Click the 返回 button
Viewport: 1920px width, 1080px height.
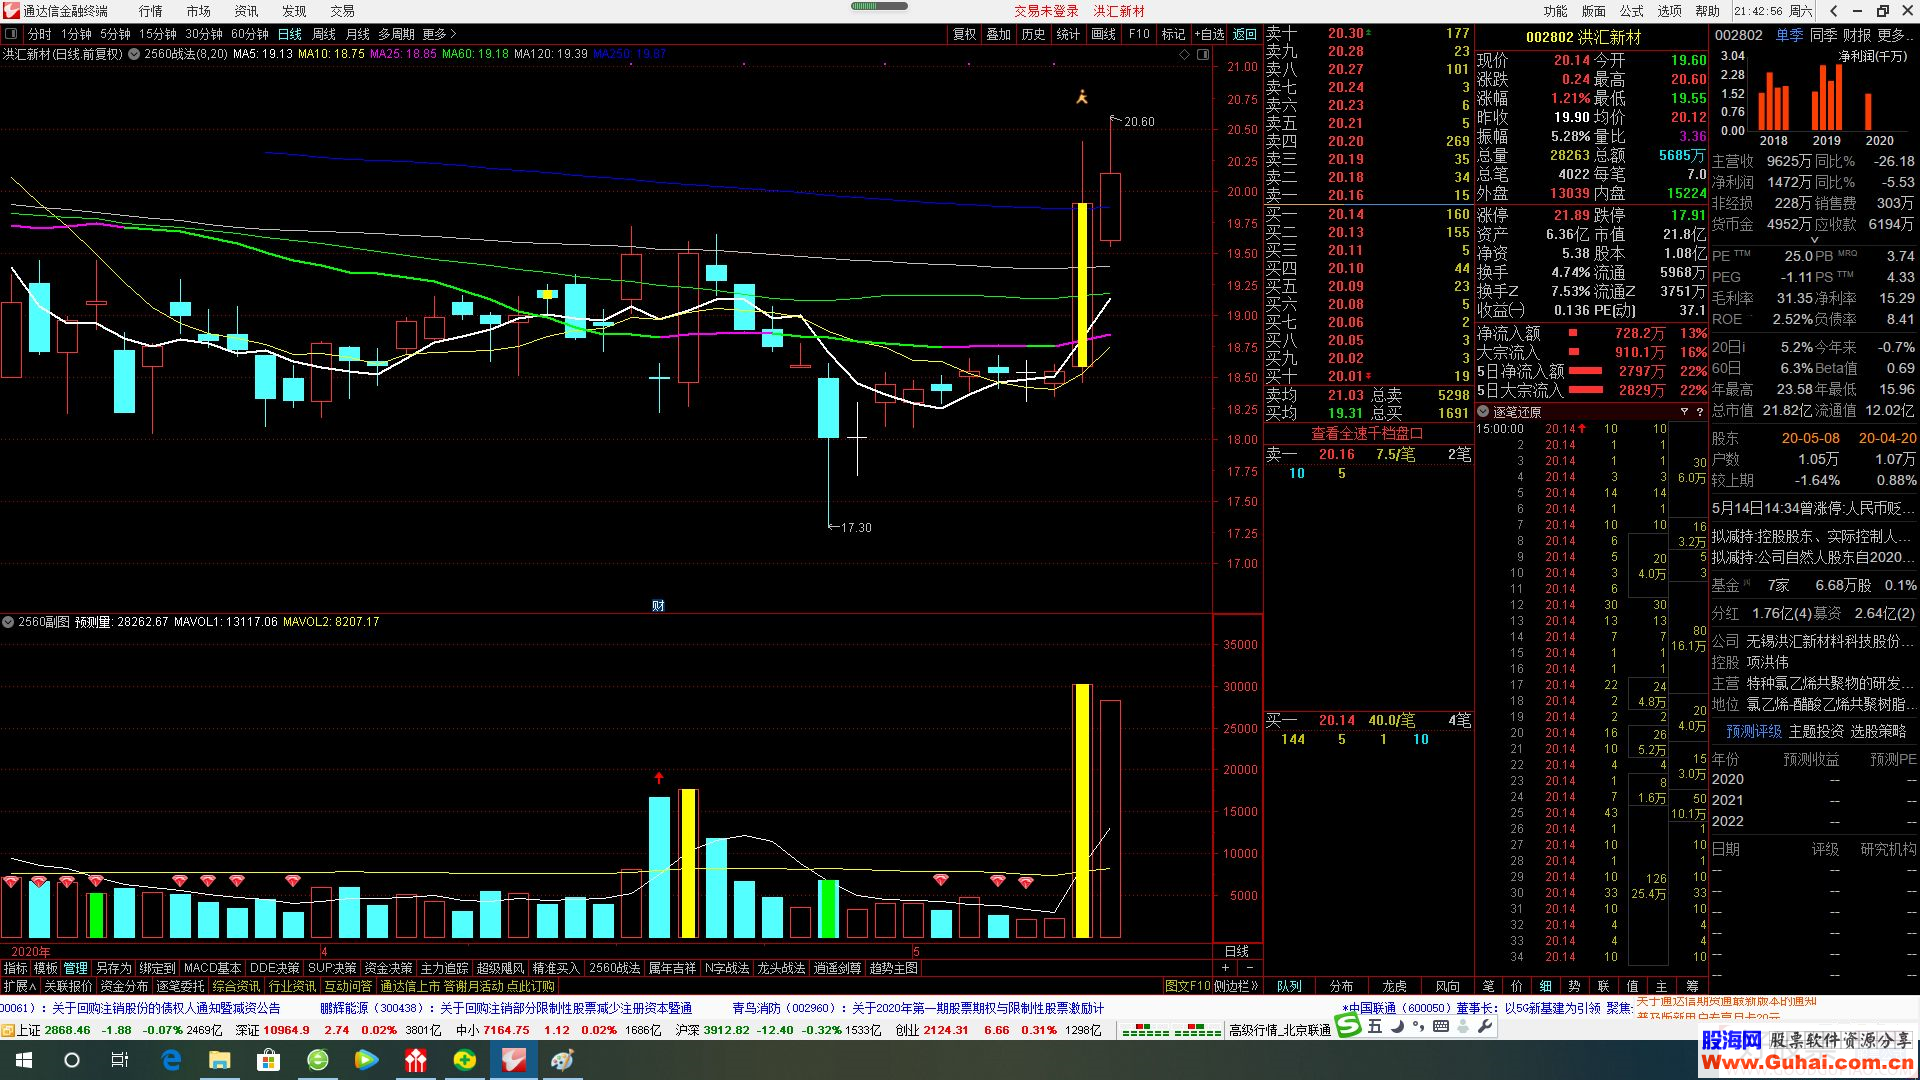coord(1245,34)
